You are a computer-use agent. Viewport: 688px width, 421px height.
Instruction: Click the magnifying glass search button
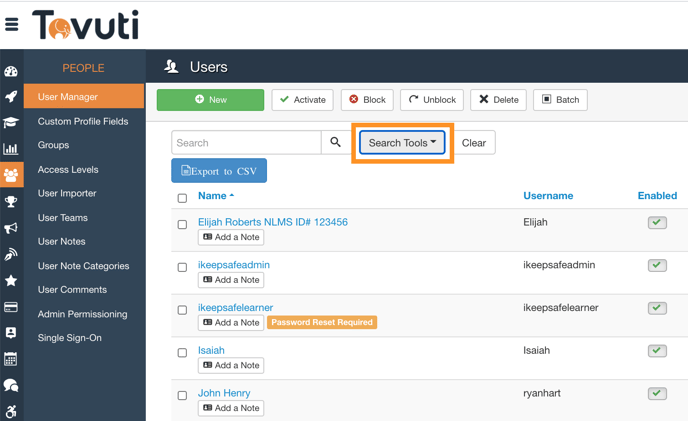[335, 143]
